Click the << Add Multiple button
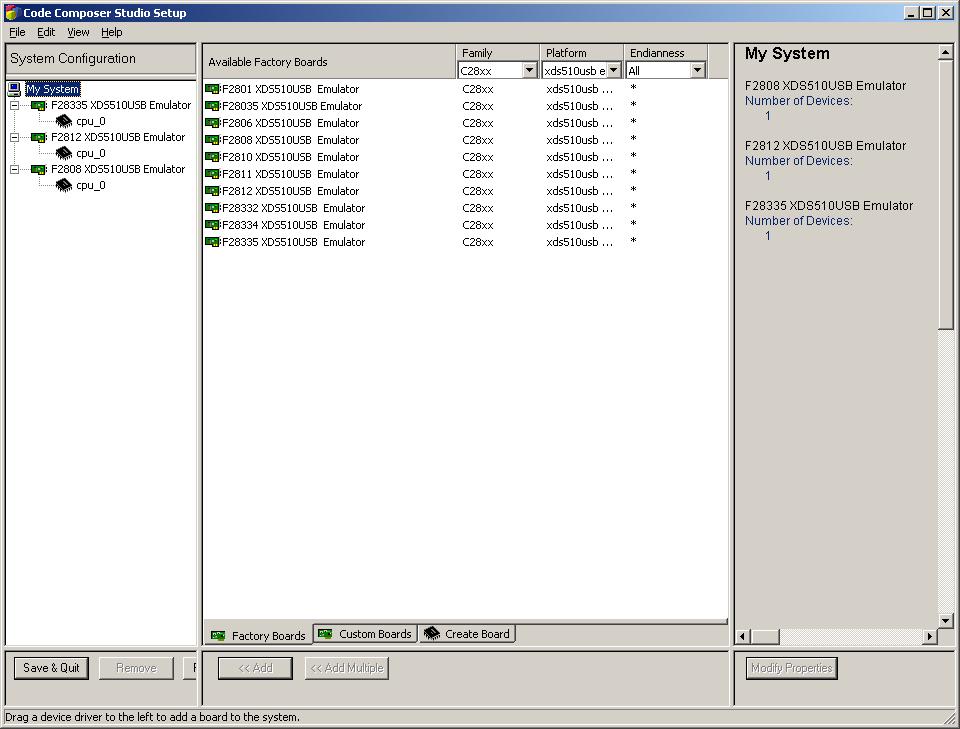The height and width of the screenshot is (729, 960). pyautogui.click(x=347, y=668)
